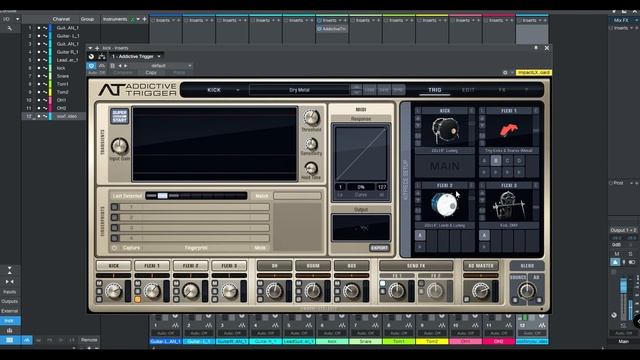This screenshot has height=360, width=640.
Task: Open the Channel tab in console list
Action: click(x=61, y=19)
